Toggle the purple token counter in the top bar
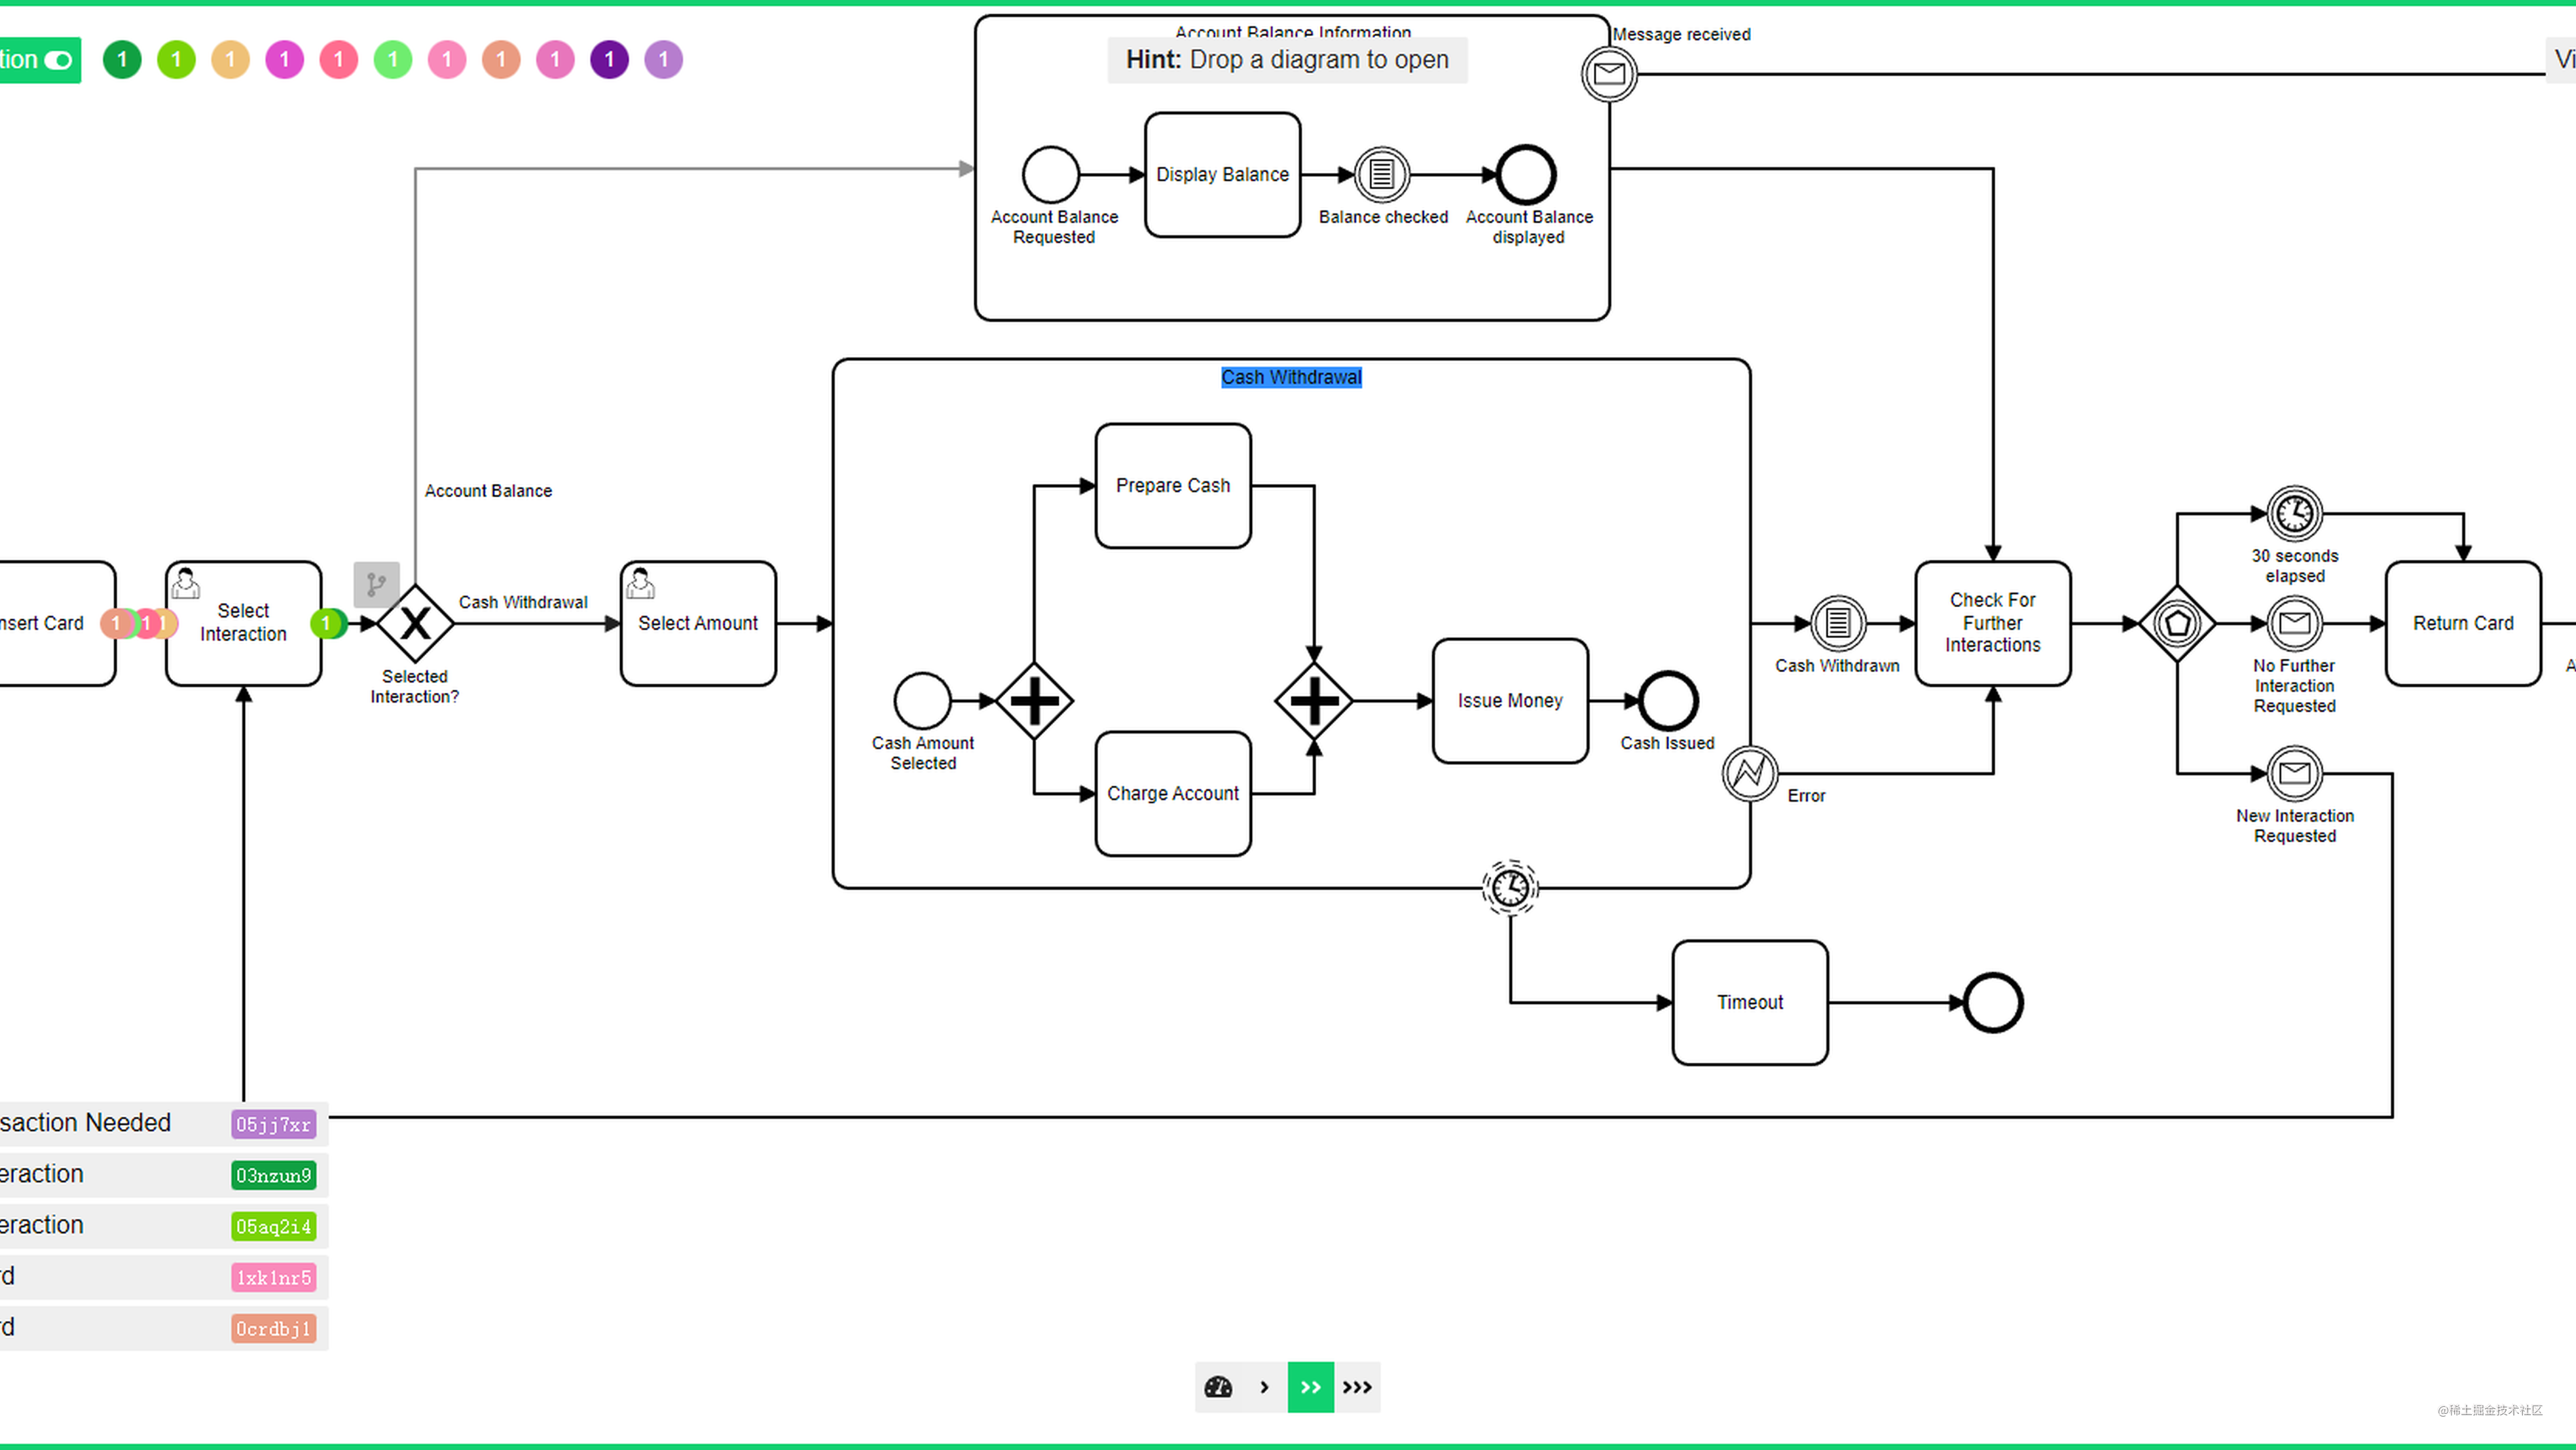 [x=609, y=59]
